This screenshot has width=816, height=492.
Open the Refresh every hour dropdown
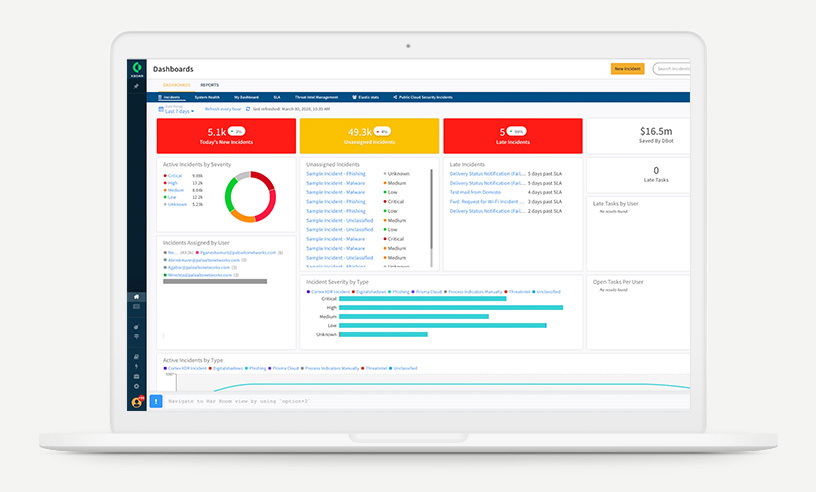pos(223,108)
